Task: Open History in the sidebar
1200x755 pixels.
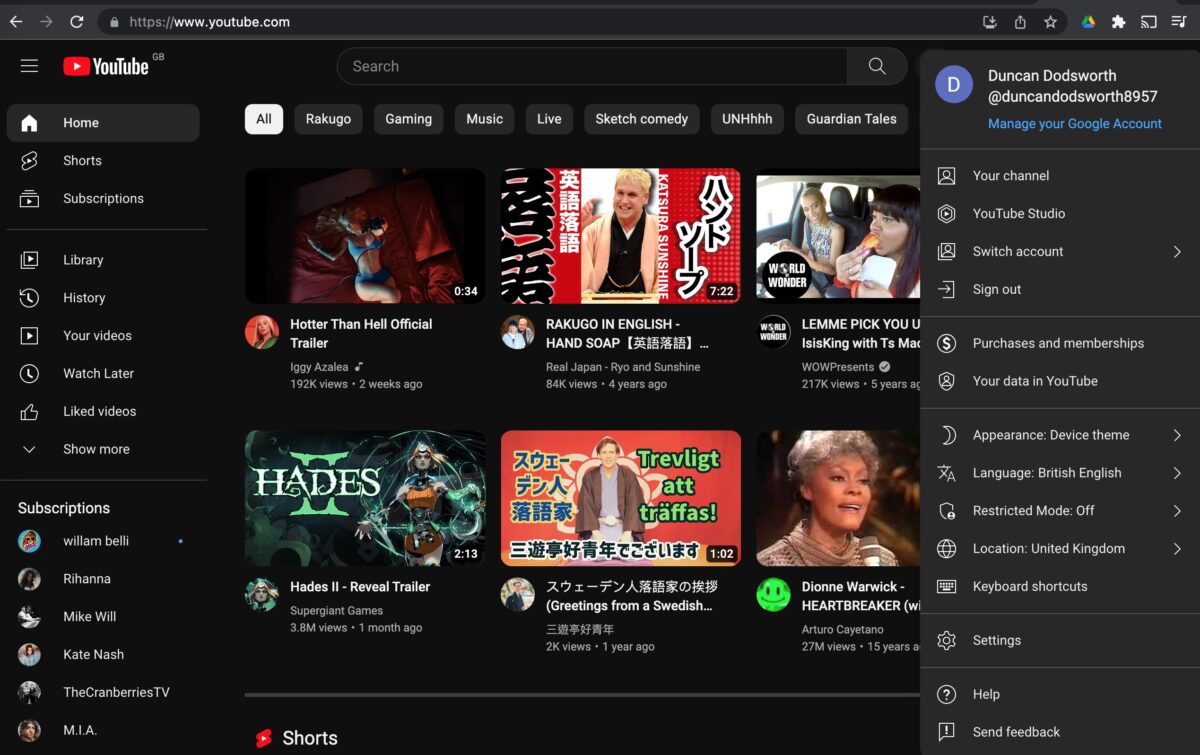Action: 103,298
